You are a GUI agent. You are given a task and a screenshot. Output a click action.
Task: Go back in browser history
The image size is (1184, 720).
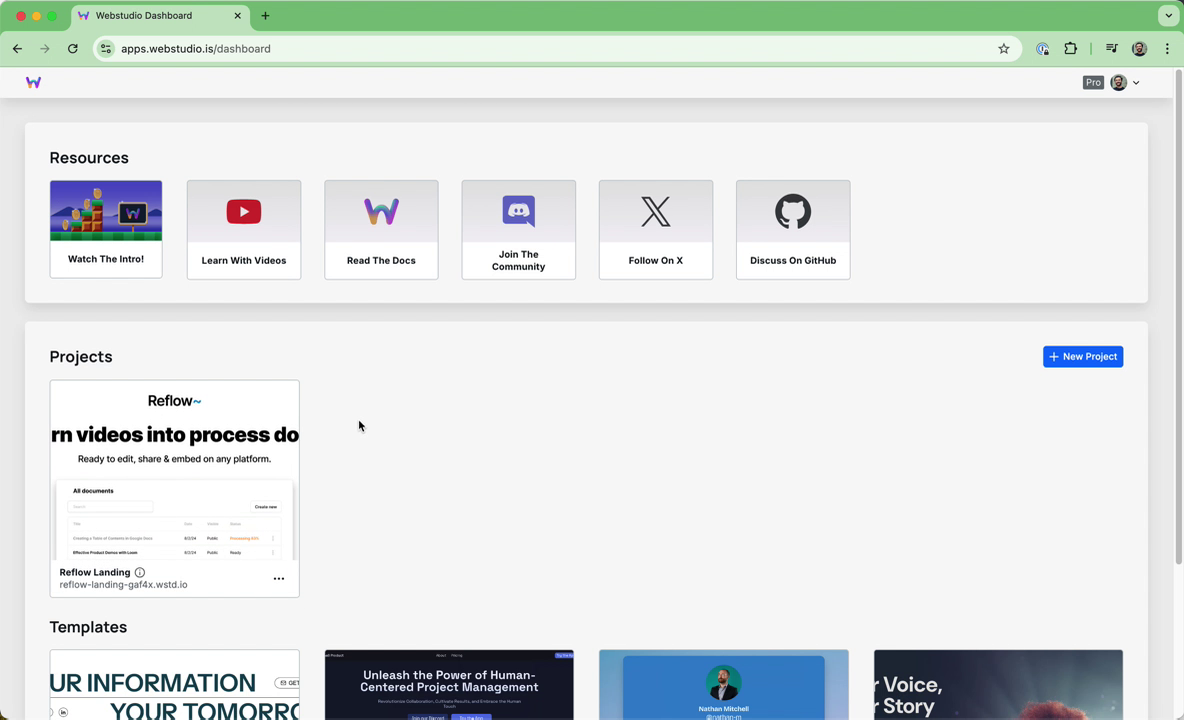(17, 48)
